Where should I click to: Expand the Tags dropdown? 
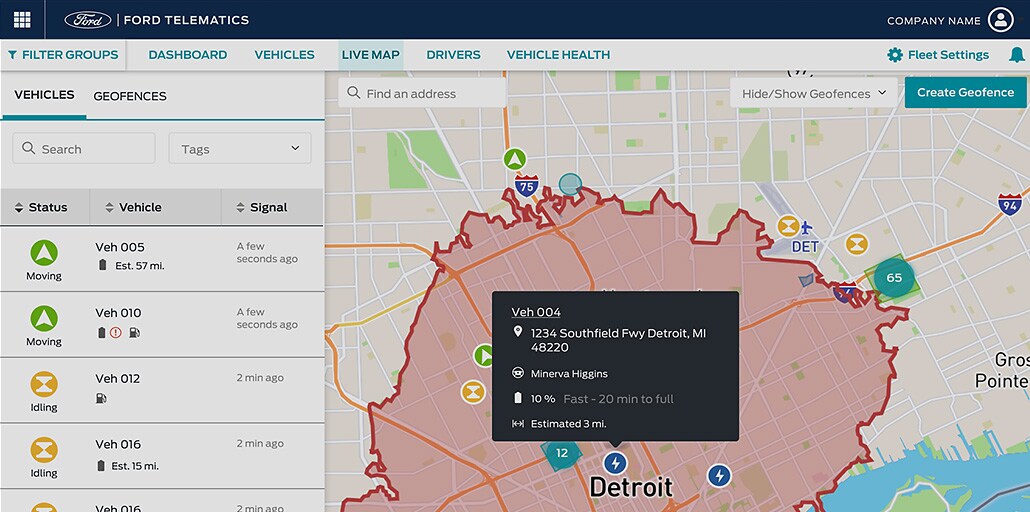point(240,149)
